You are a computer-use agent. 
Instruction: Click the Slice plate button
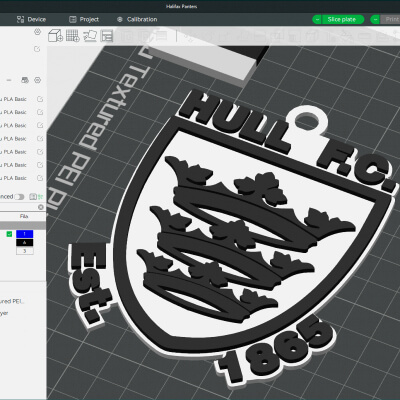coord(344,19)
